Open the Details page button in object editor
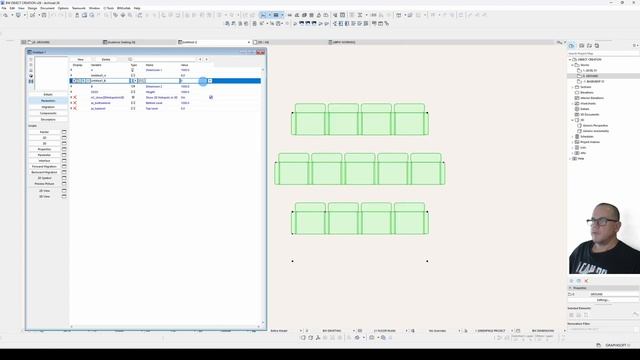The image size is (640, 360). click(48, 94)
